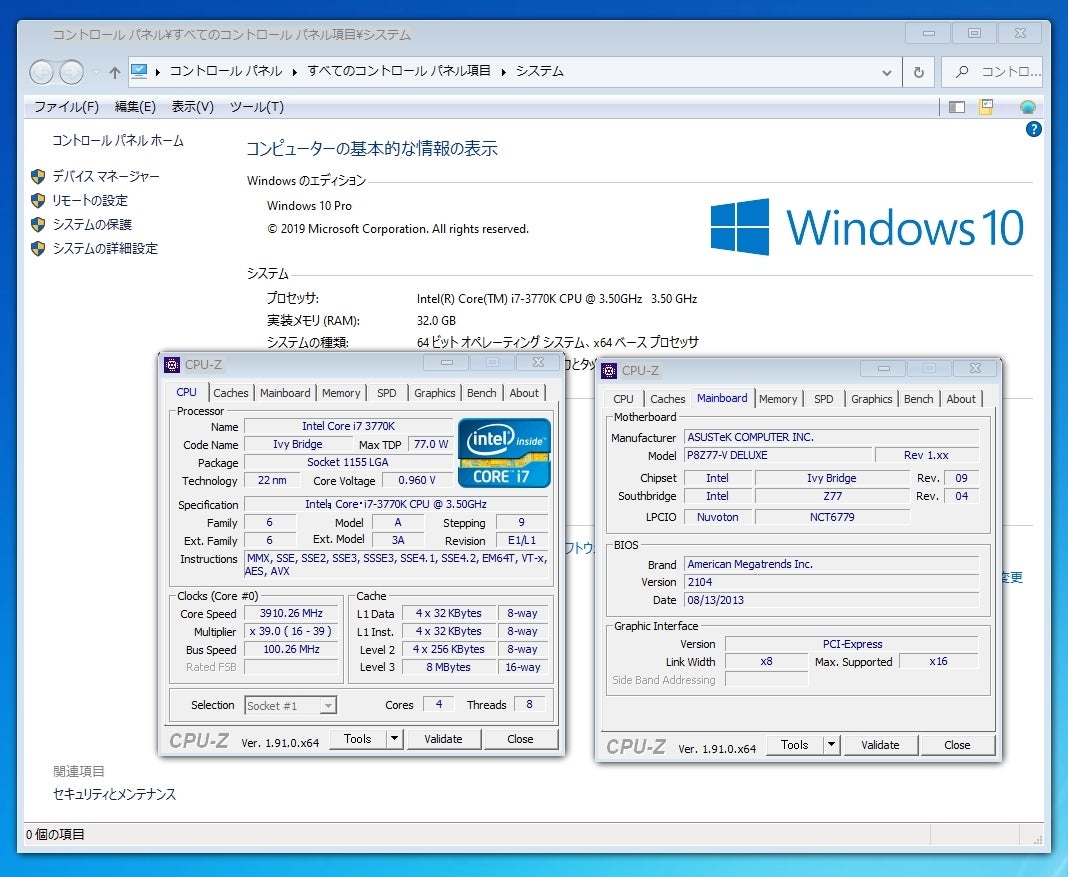Toggle the preview pane icon
Viewport: 1068px width, 877px height.
pyautogui.click(x=956, y=107)
